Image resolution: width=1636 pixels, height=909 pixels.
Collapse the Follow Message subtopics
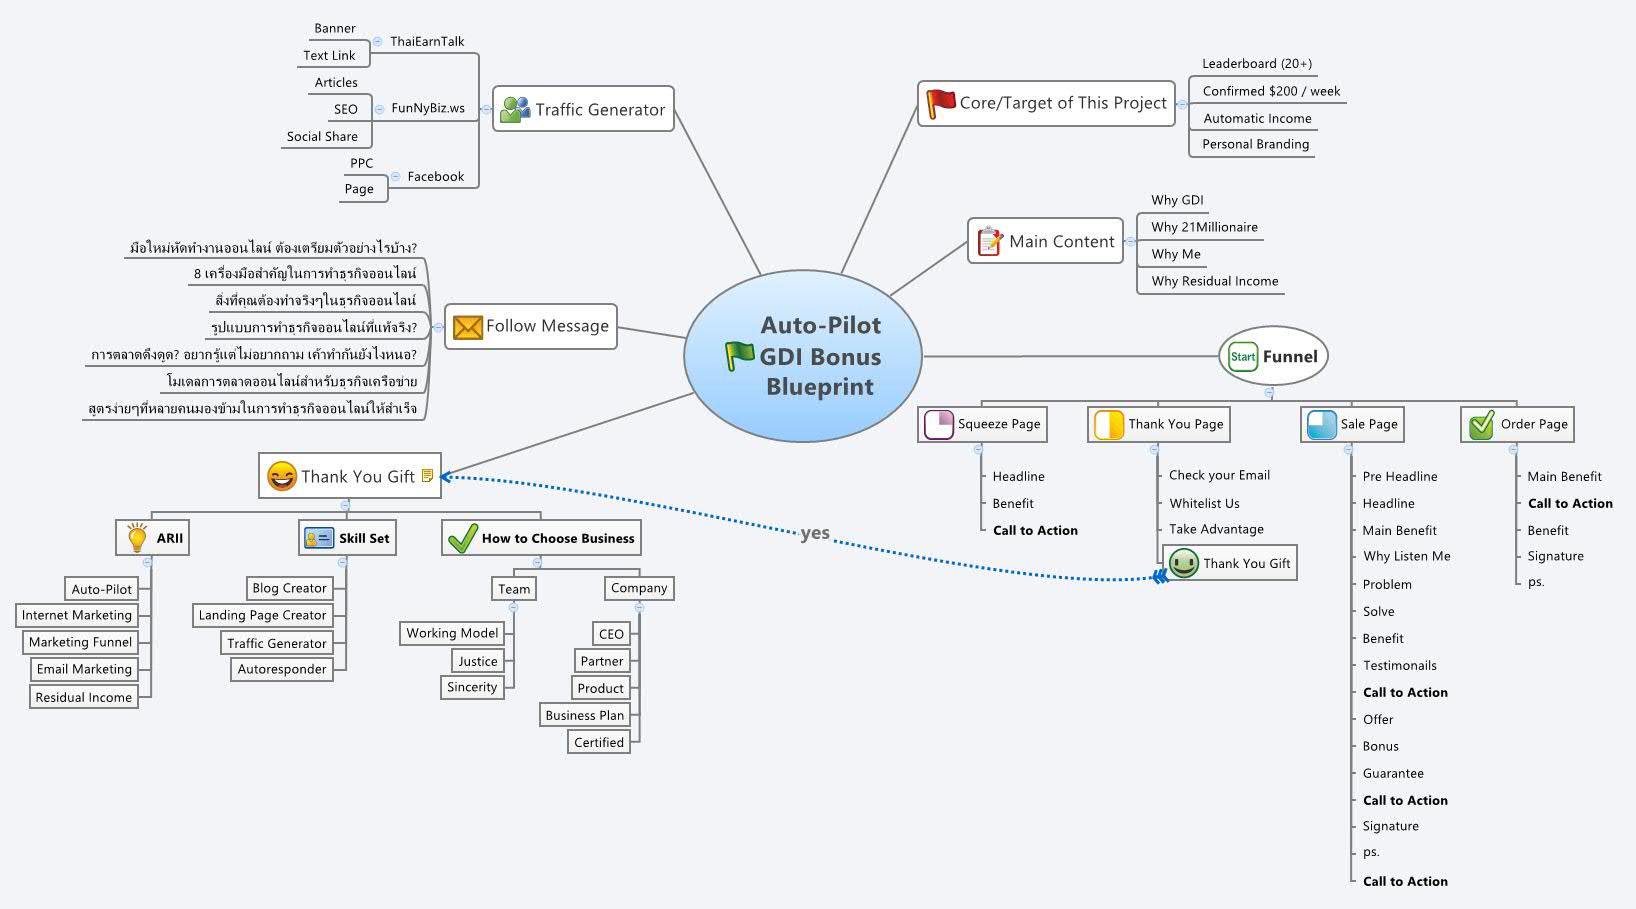(x=437, y=327)
